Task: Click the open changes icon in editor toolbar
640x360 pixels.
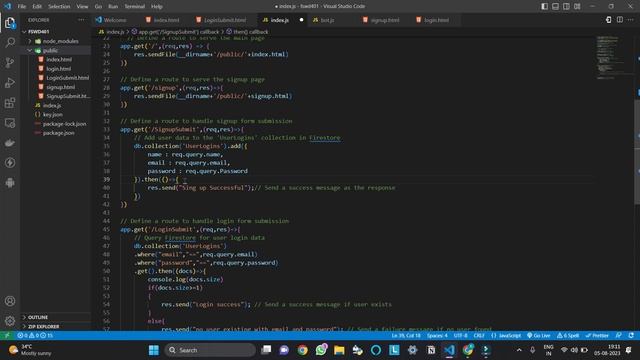Action: (609, 20)
